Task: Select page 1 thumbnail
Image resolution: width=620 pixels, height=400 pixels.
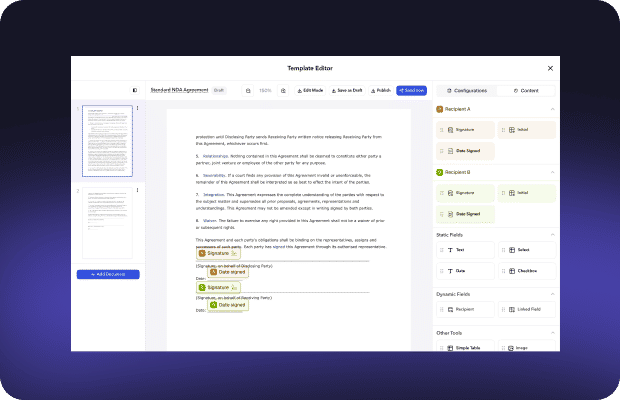Action: coord(108,141)
